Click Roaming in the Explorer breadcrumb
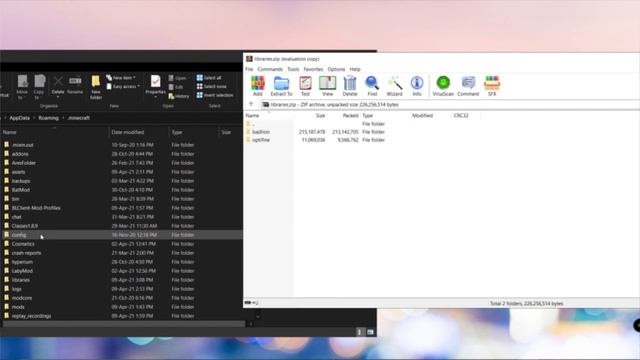 tap(49, 118)
